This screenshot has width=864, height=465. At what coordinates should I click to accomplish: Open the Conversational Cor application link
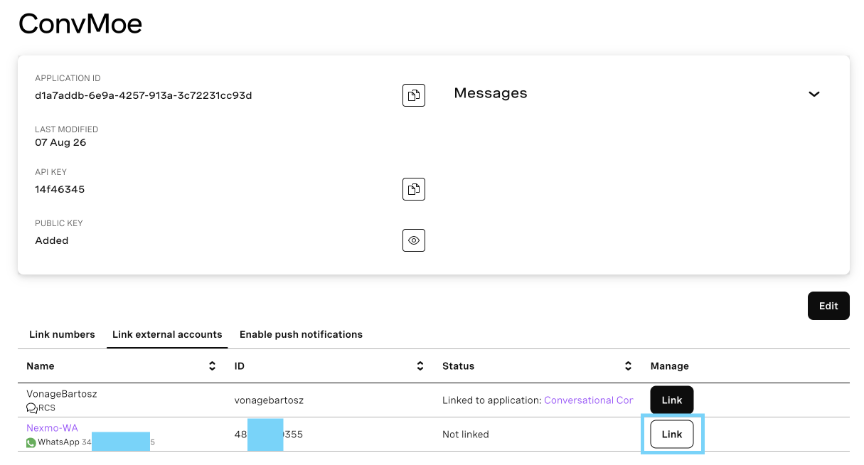click(588, 400)
